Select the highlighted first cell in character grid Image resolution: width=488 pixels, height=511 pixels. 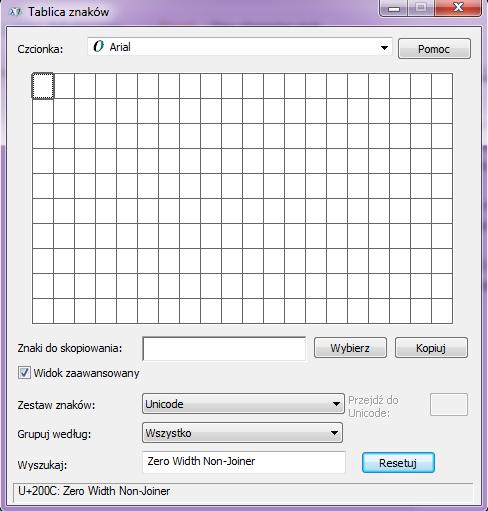click(x=43, y=86)
